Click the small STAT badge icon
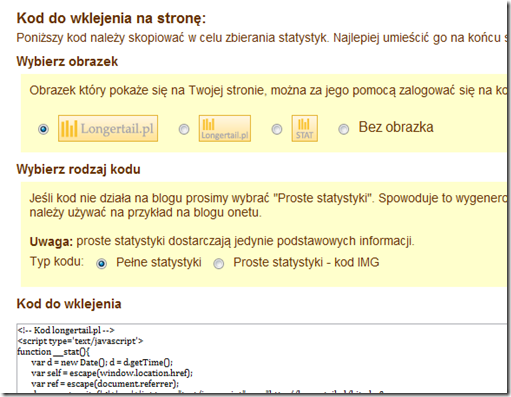The height and width of the screenshot is (397, 511). 305,129
